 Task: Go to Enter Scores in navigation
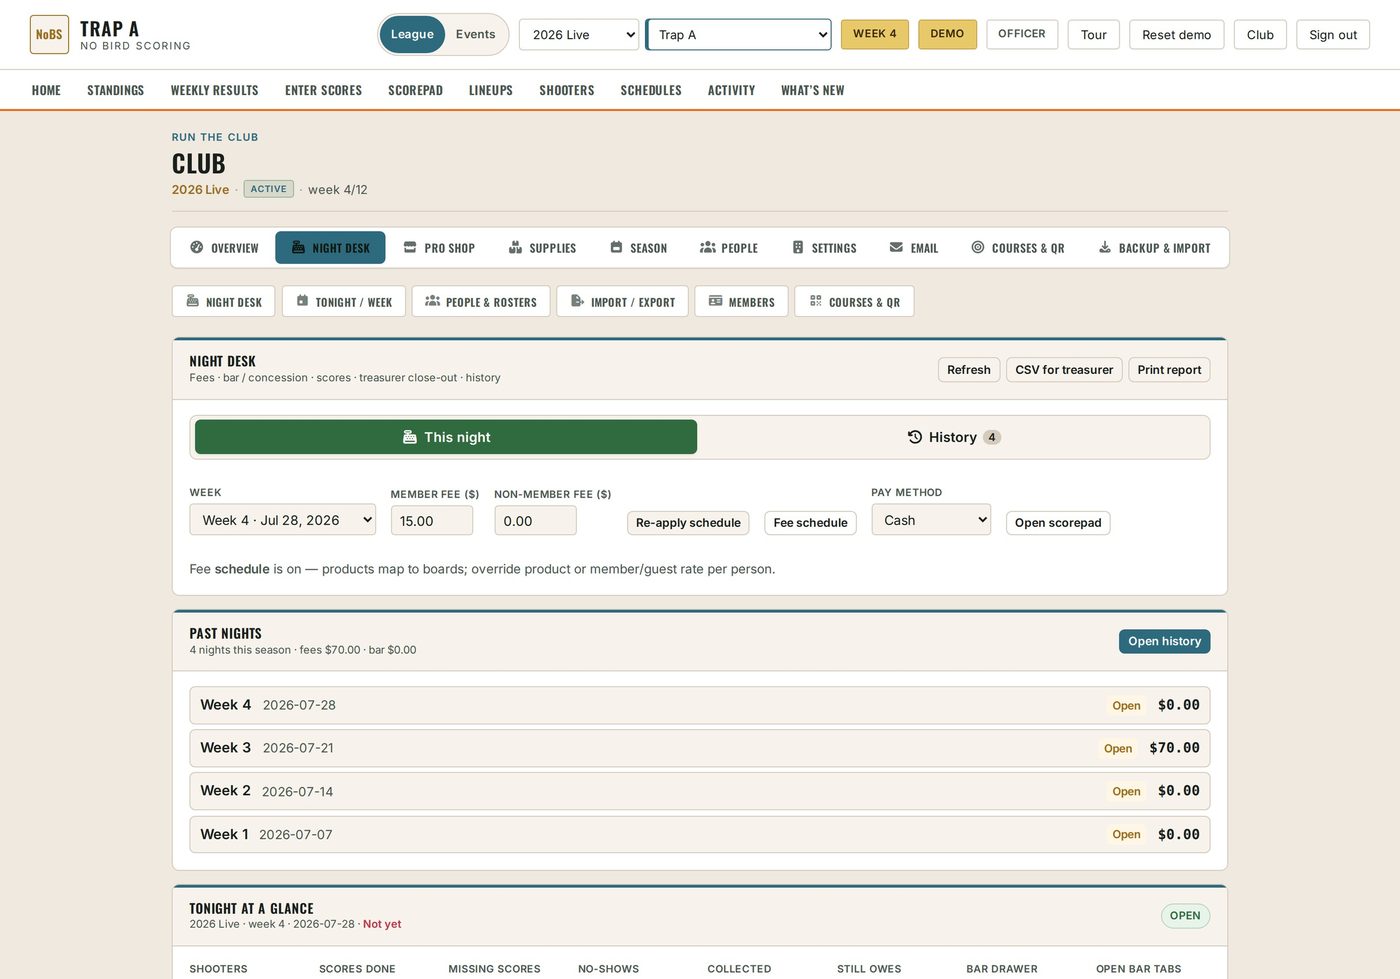click(x=323, y=90)
